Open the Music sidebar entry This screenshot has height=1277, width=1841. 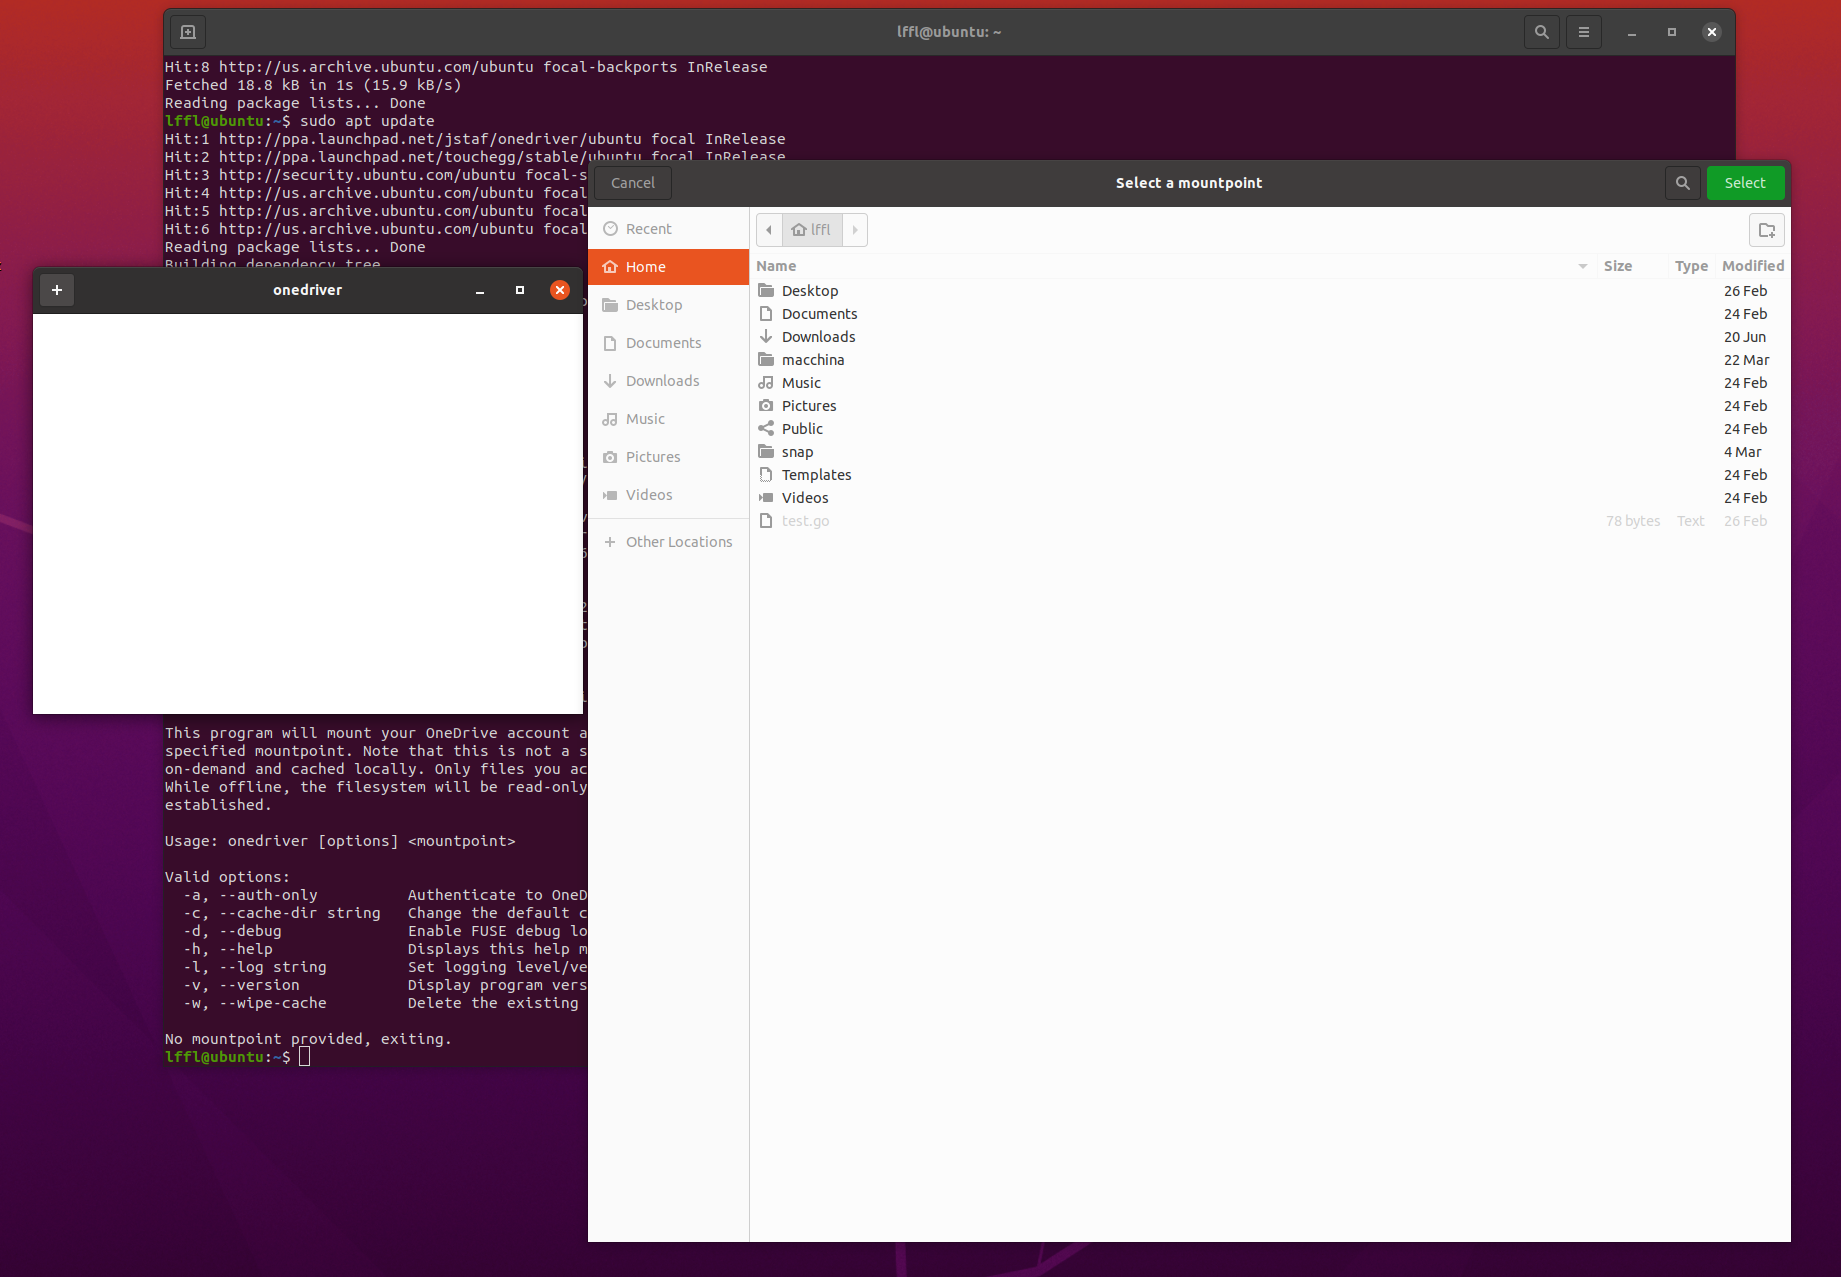pyautogui.click(x=644, y=418)
